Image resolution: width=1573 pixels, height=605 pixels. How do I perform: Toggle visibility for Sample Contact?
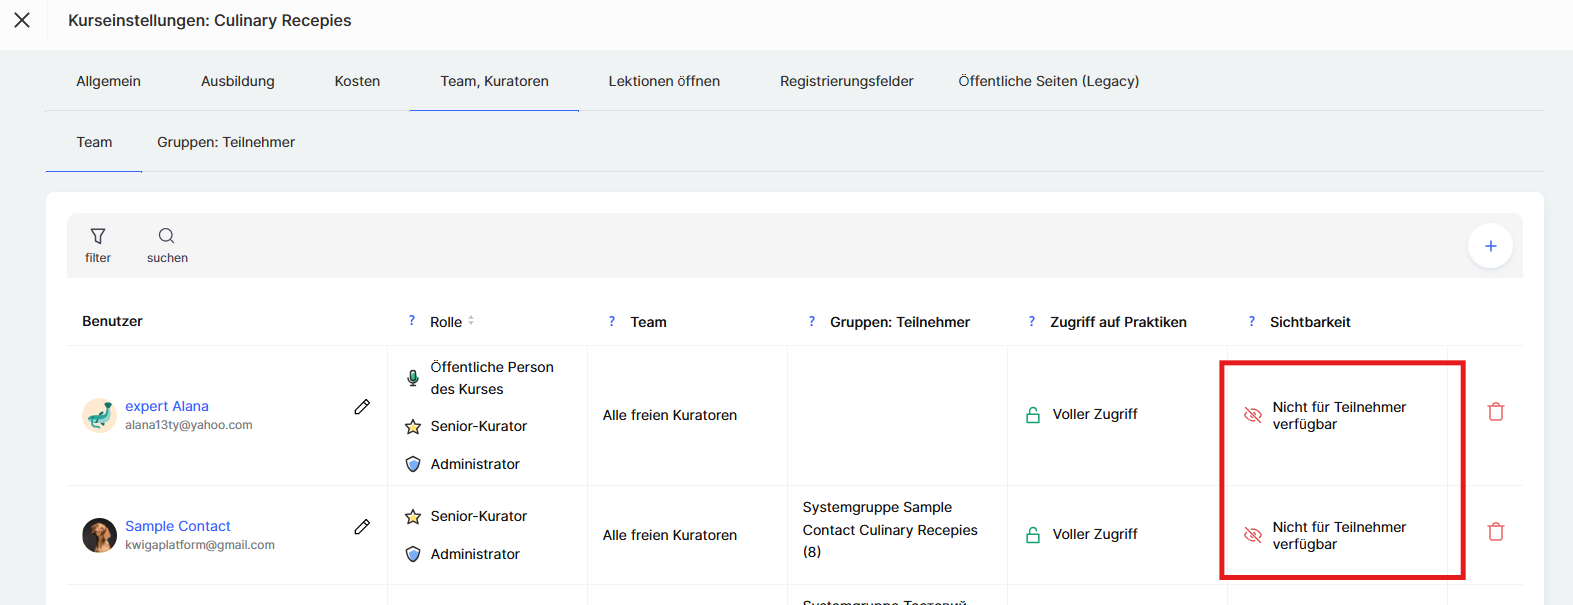coord(1252,535)
